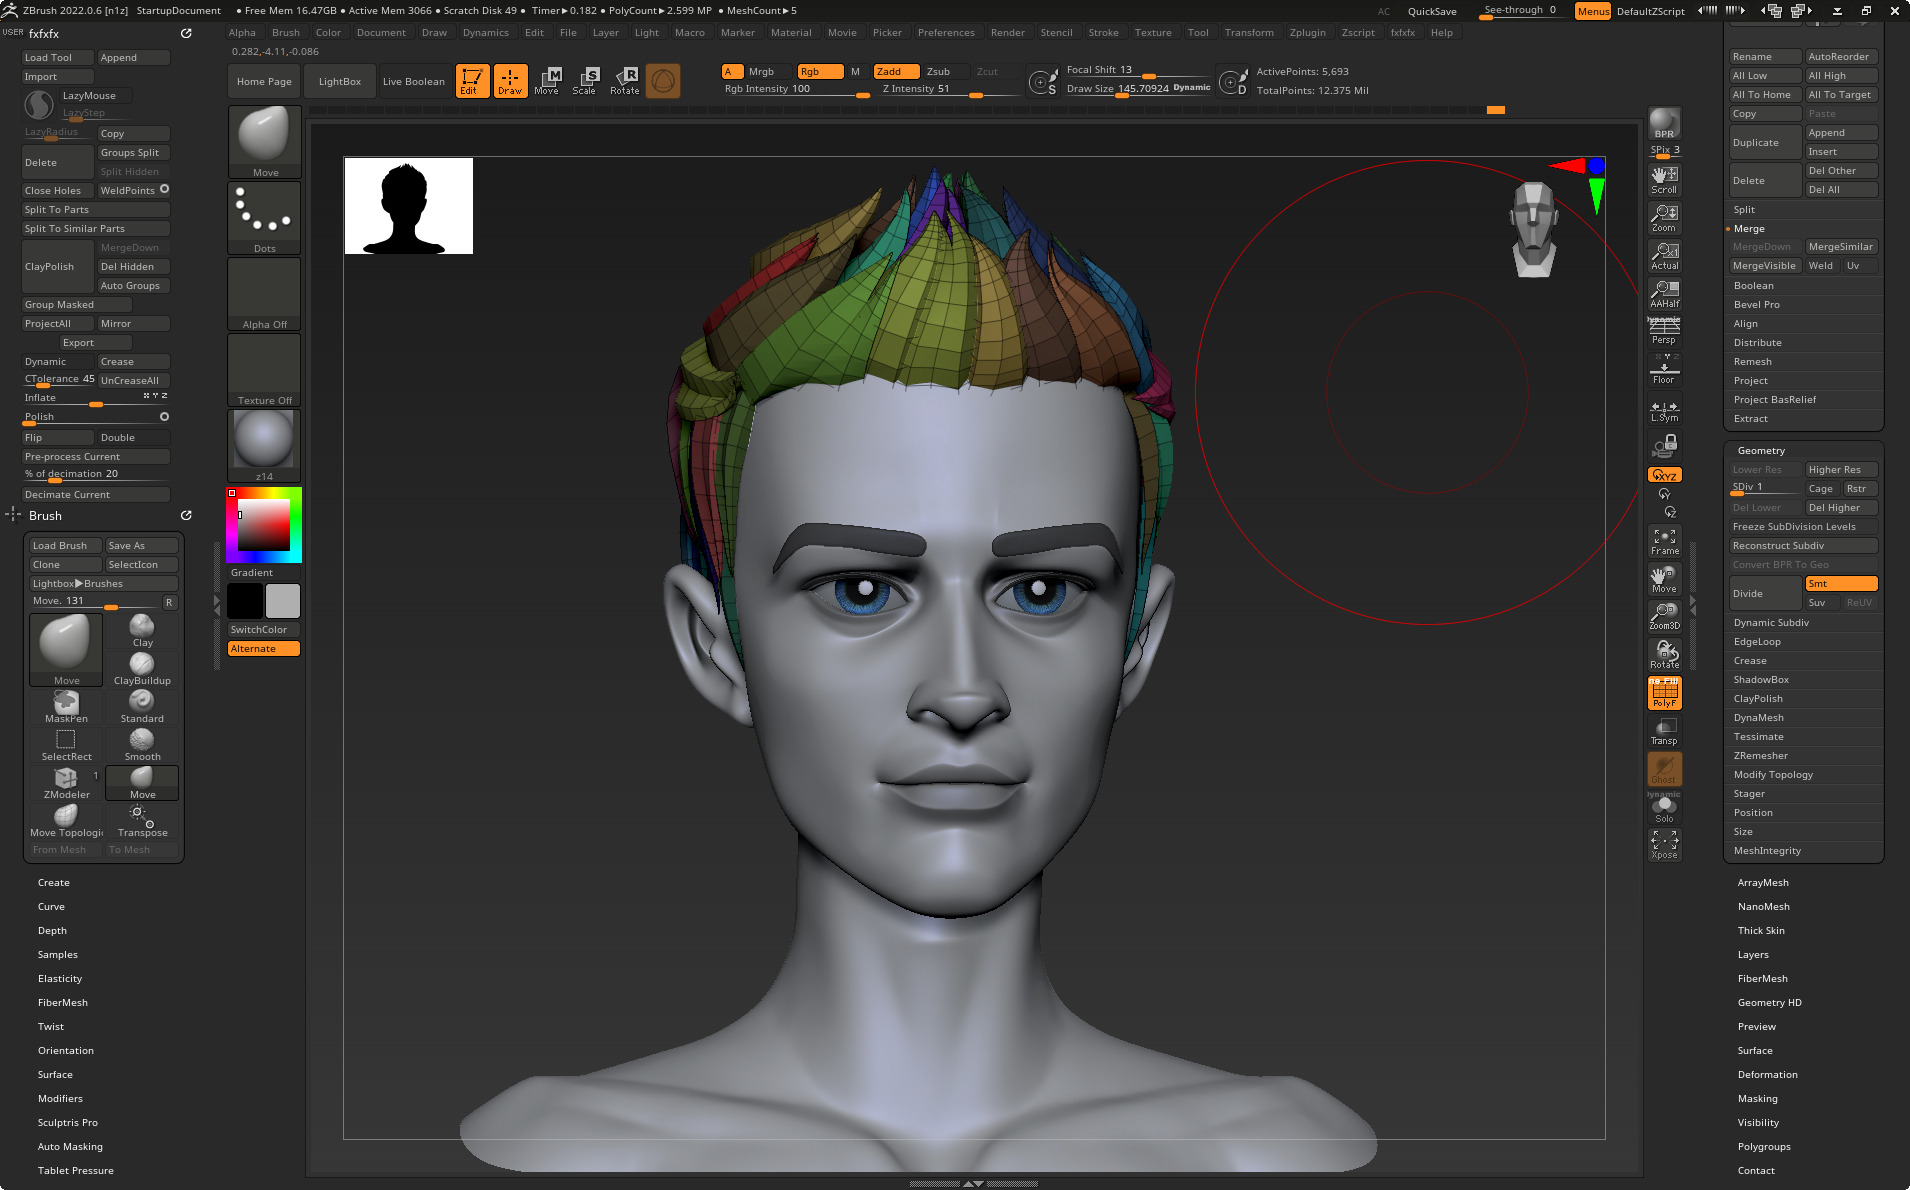The width and height of the screenshot is (1910, 1190).
Task: Switch to the Move gizmo mode
Action: (x=547, y=81)
